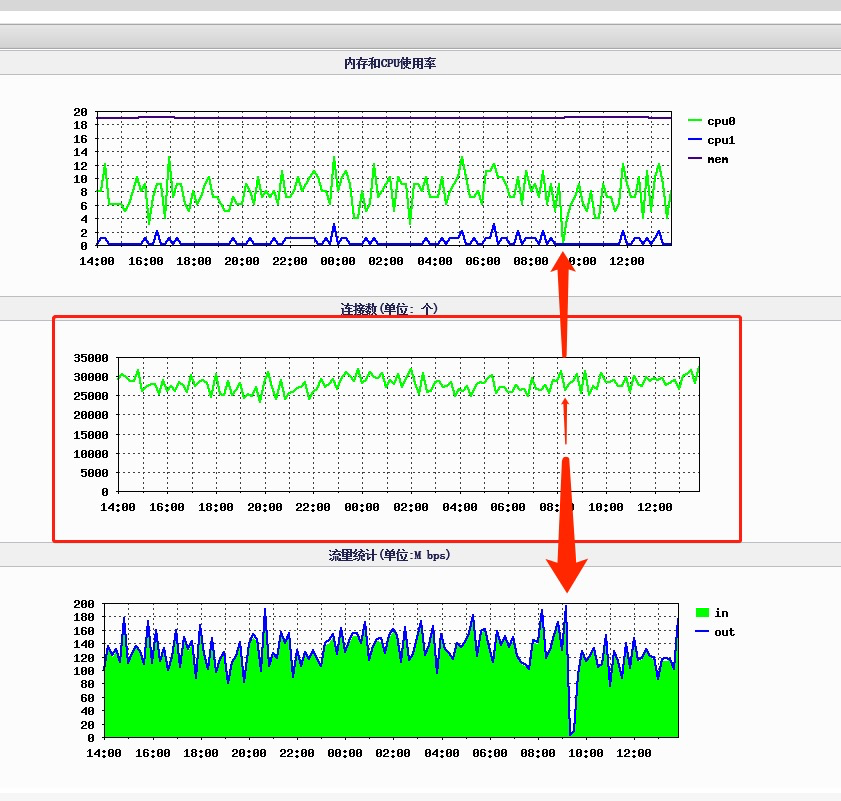Image resolution: width=841 pixels, height=801 pixels.
Task: Click the cpu1 blue legend marker
Action: [x=695, y=139]
